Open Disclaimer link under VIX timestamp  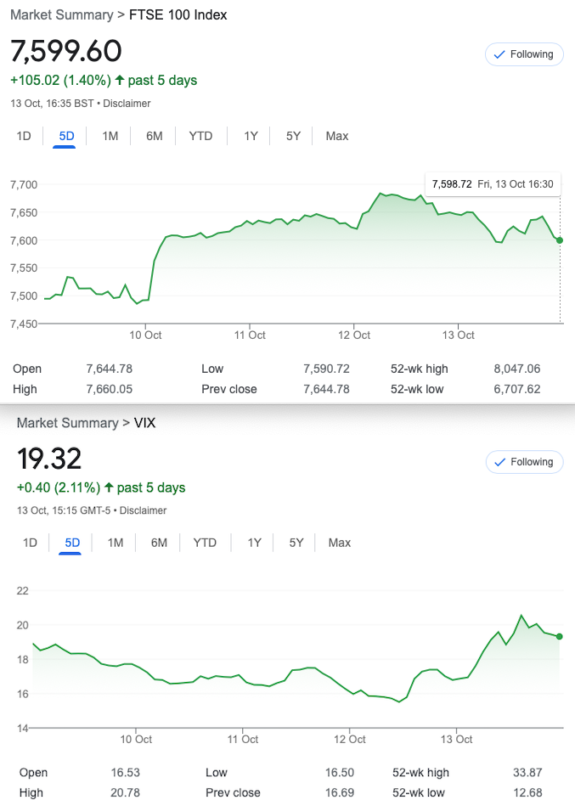(x=143, y=511)
